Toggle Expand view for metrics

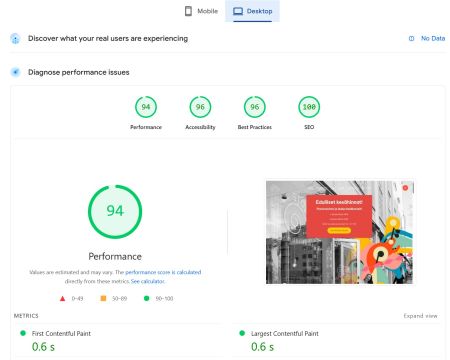420,316
